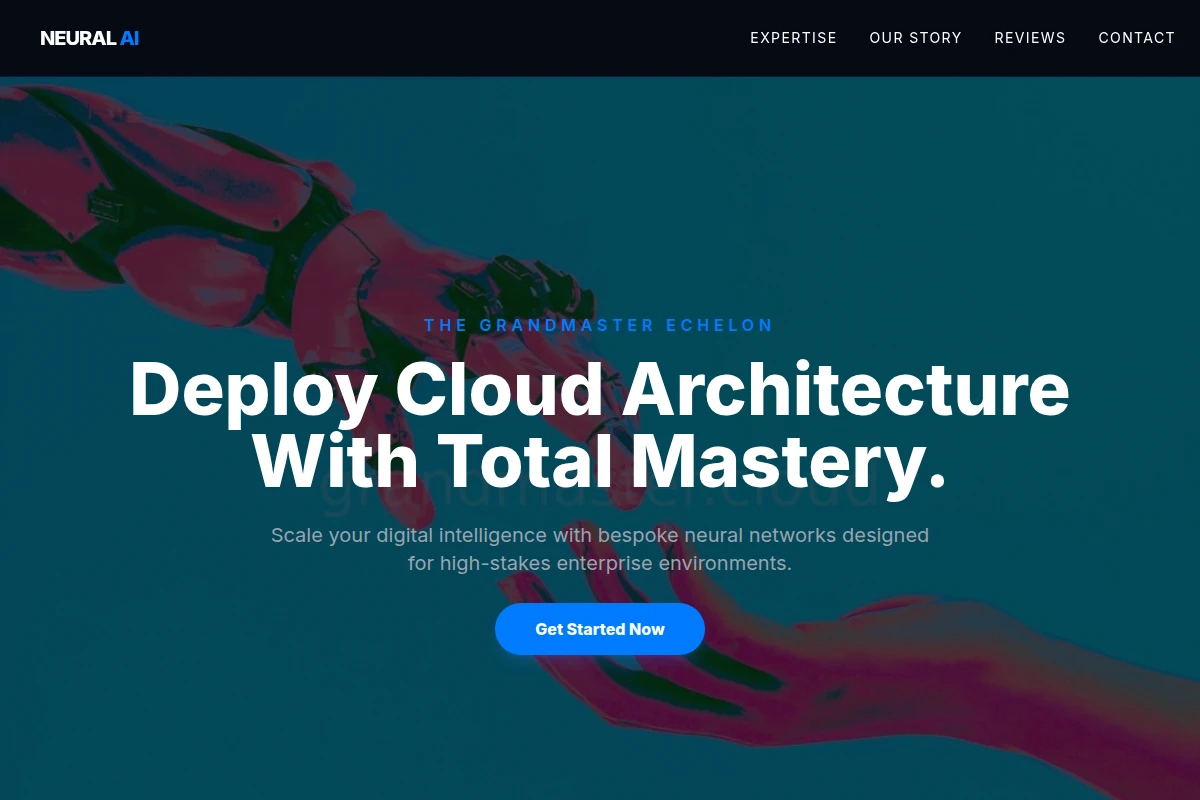Click the faint grandmaster.cloud watermark text
1200x800 pixels.
(600, 492)
